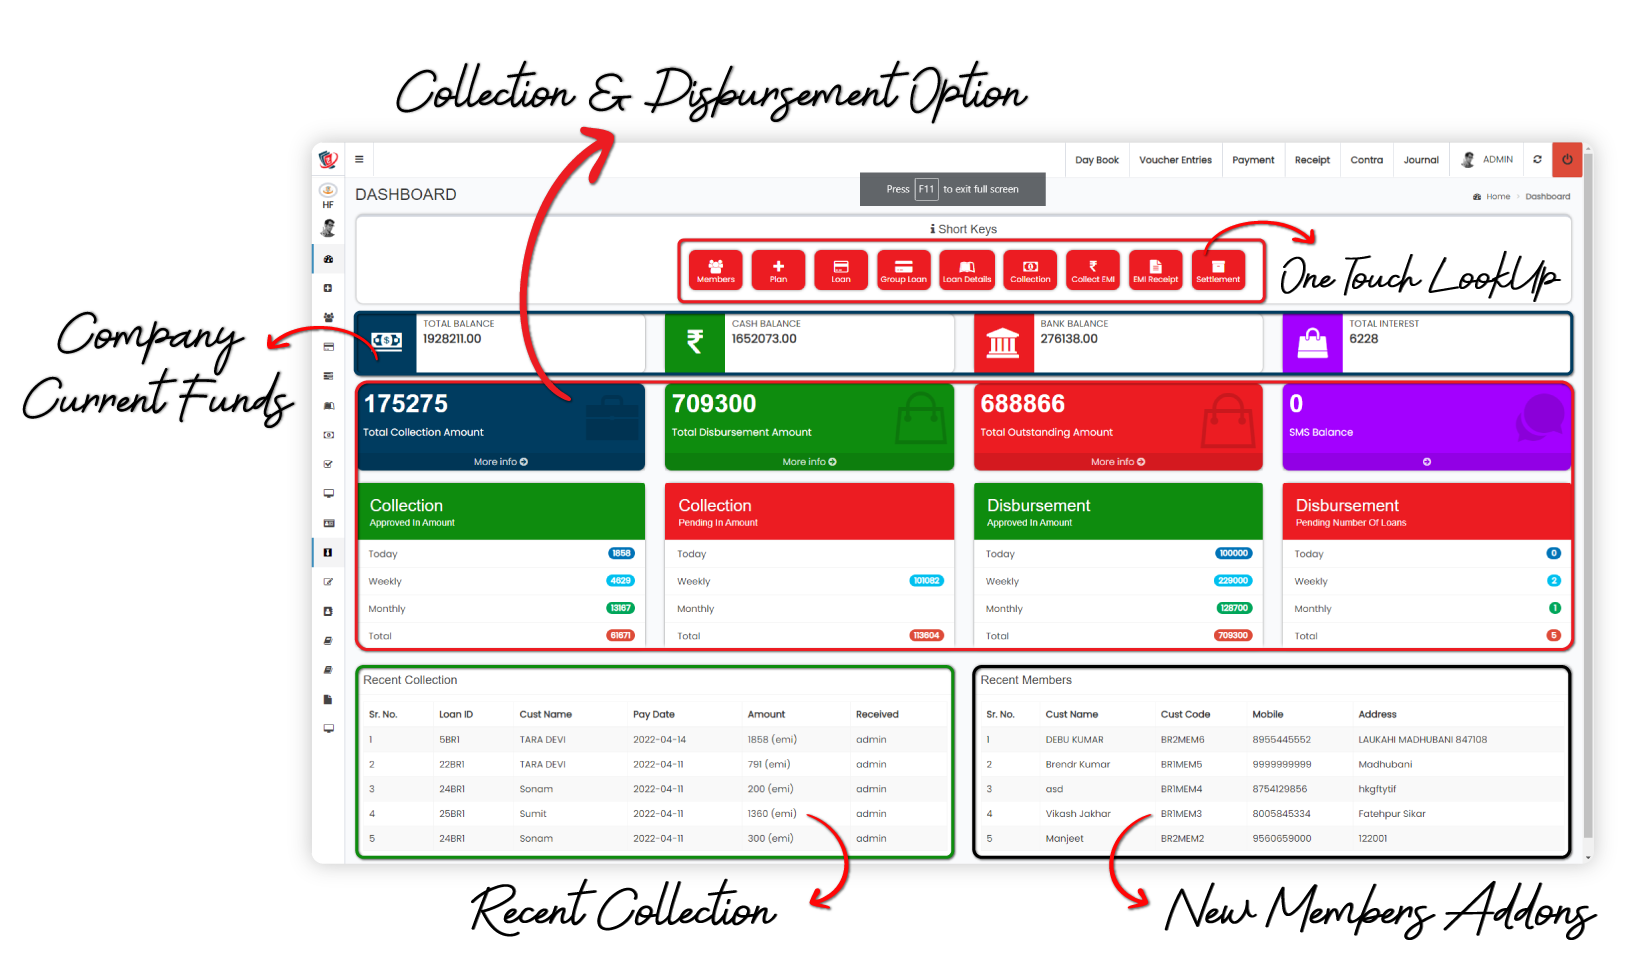Open the Loan Details shortcut
Screen dimensions: 1647x970
[x=966, y=270]
